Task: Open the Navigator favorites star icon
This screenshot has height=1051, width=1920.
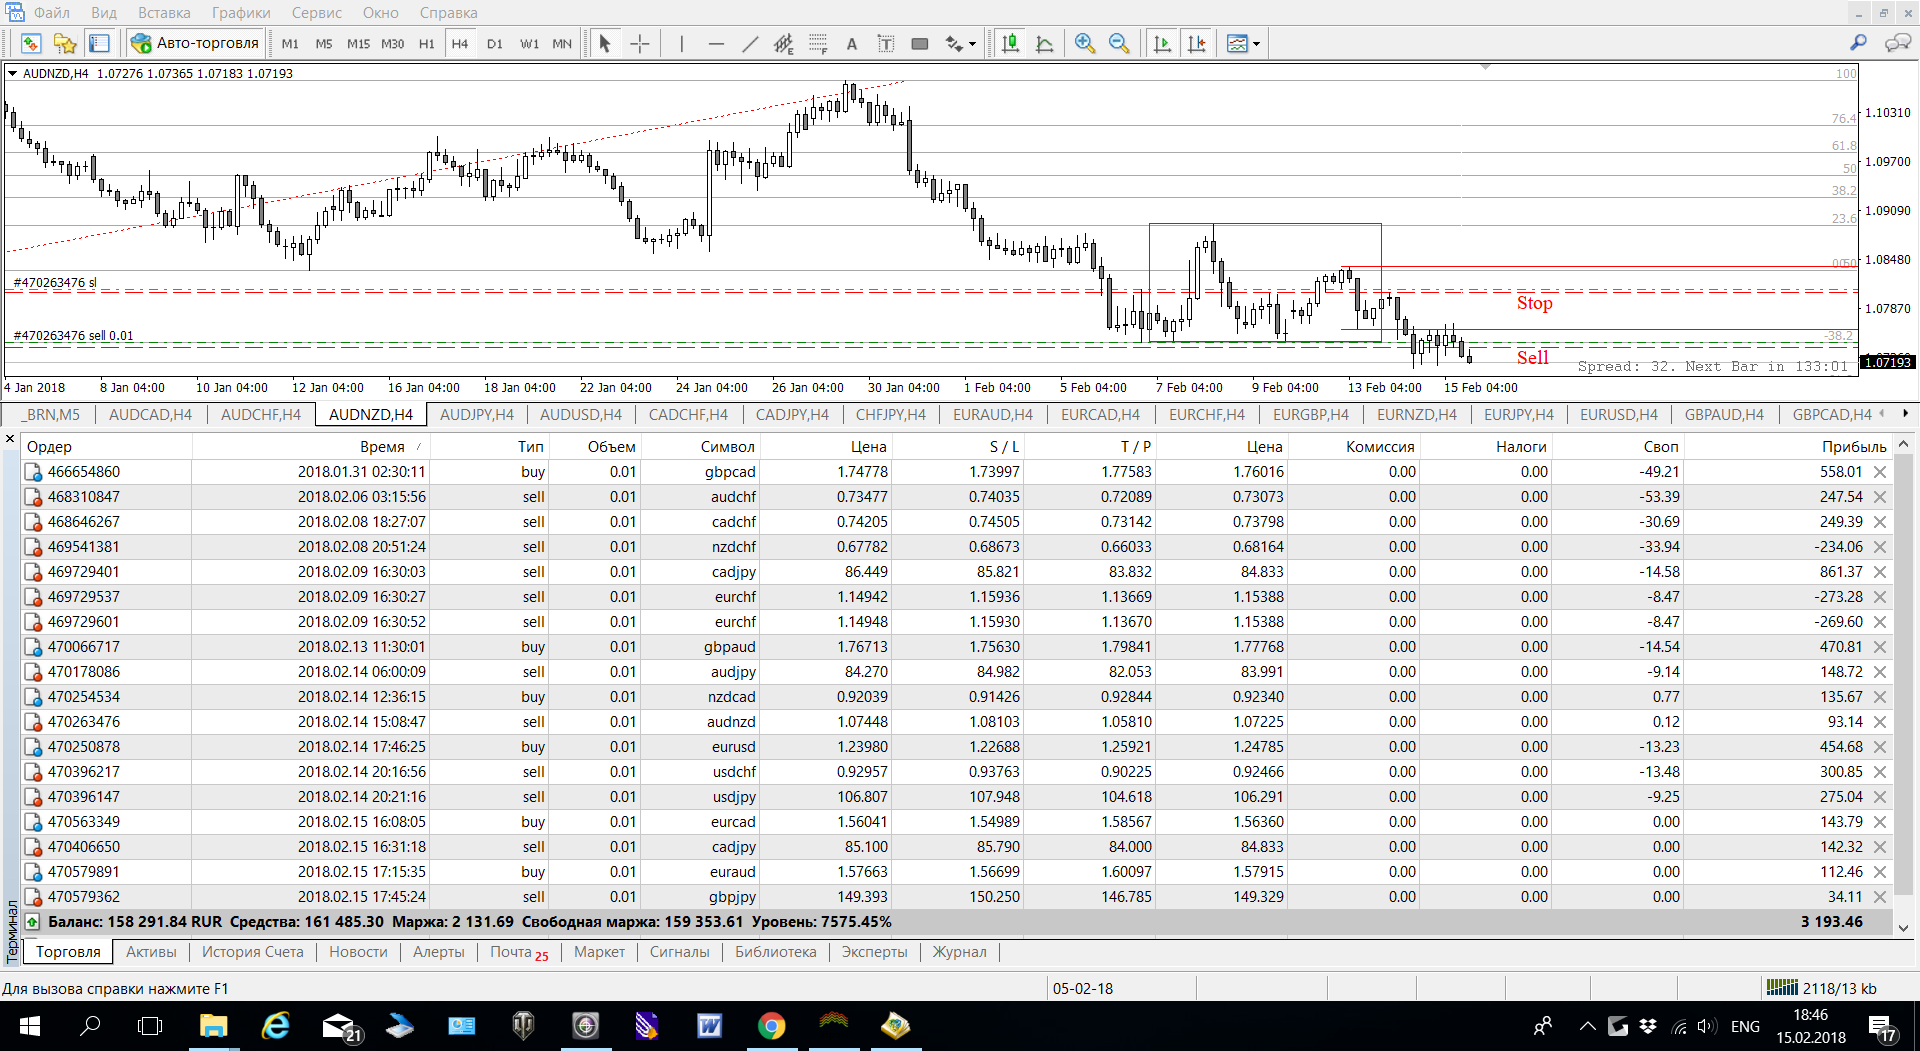Action: tap(65, 43)
